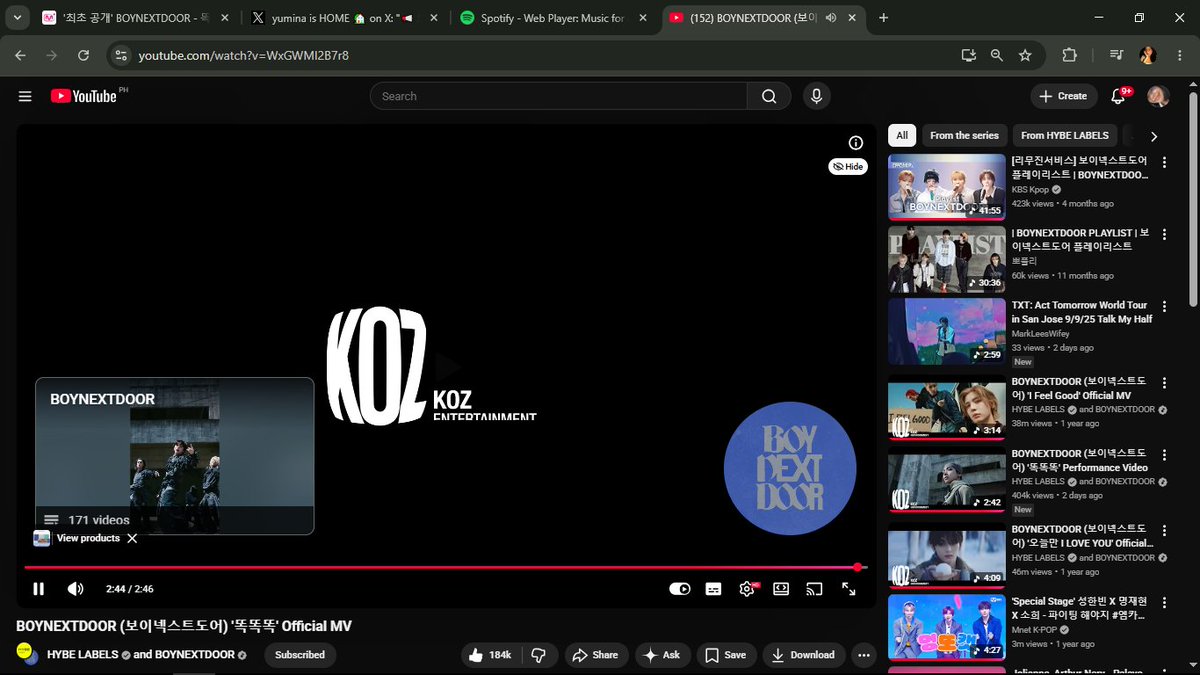The height and width of the screenshot is (675, 1200).
Task: Open options for 'I Feel Good' MV
Action: click(1164, 382)
